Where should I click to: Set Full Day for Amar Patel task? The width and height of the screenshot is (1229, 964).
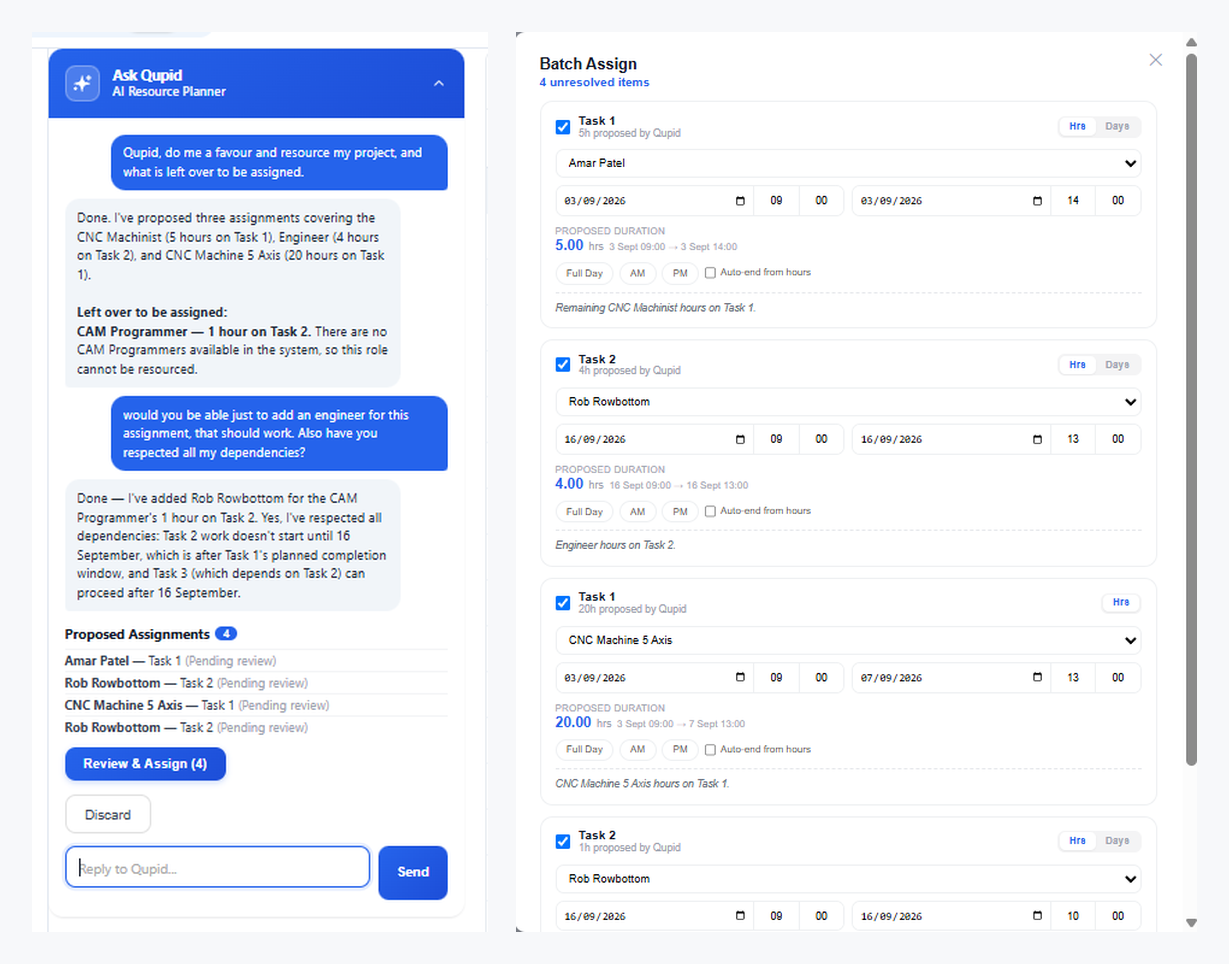584,273
